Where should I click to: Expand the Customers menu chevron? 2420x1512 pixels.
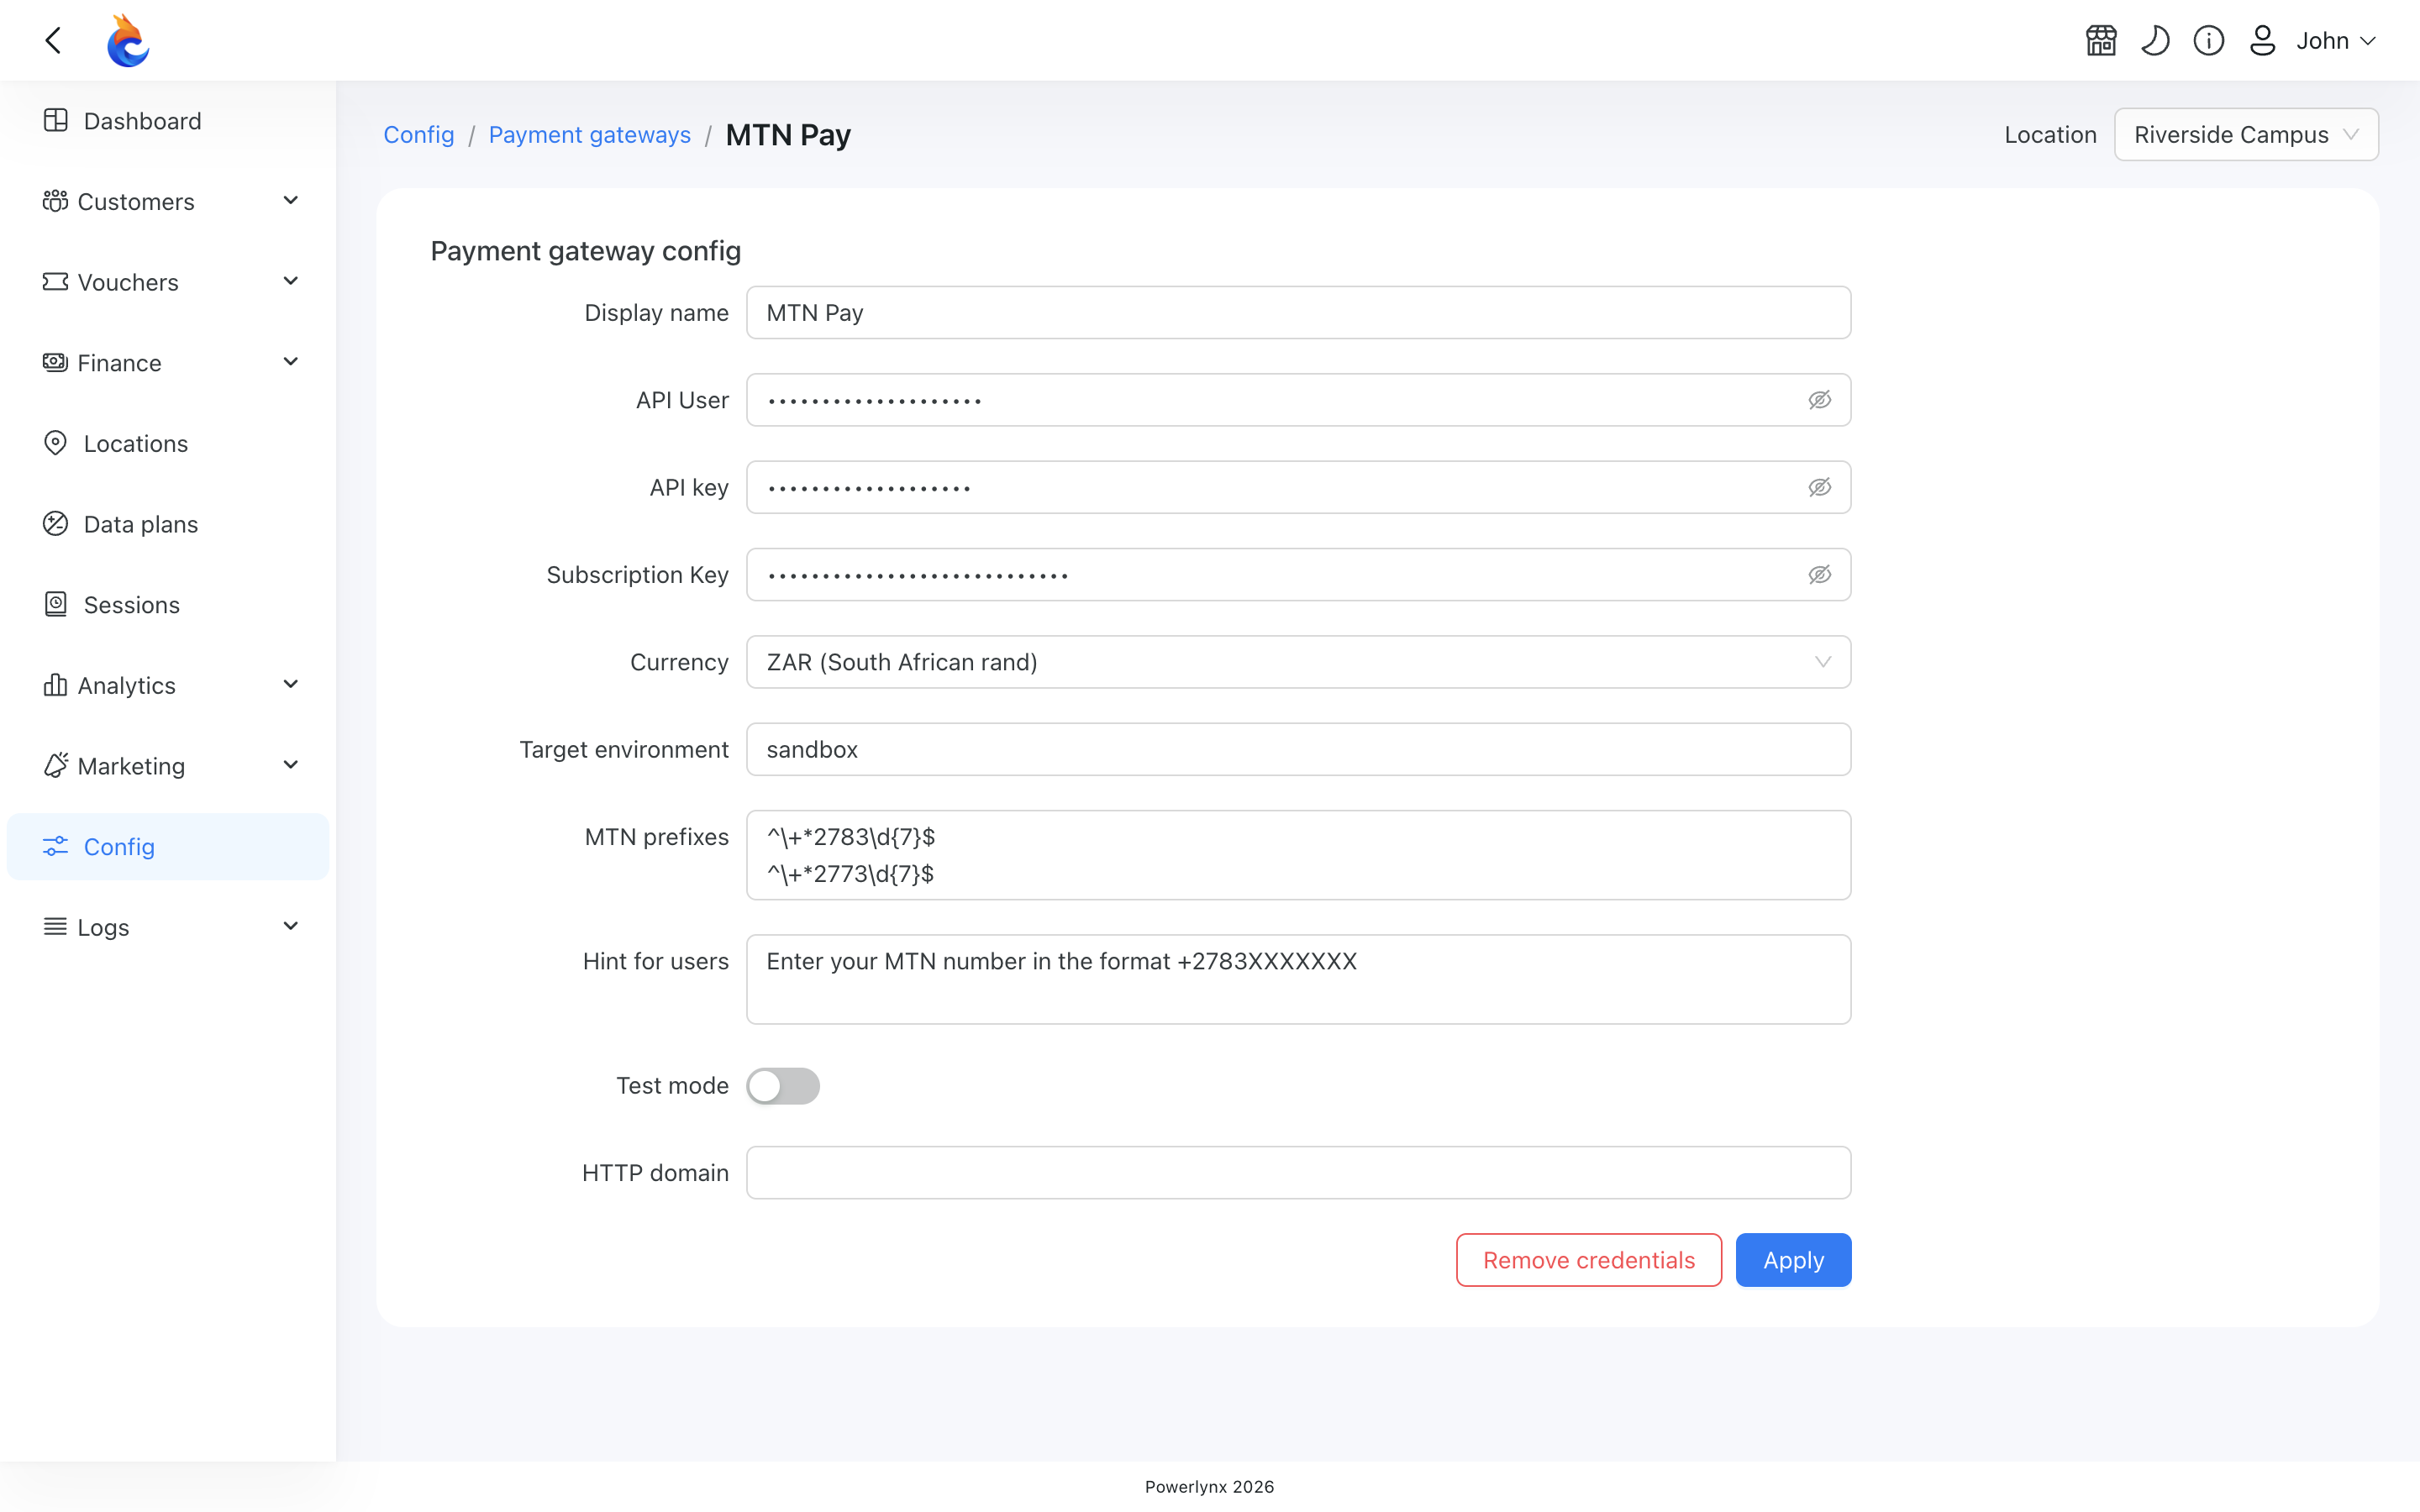(291, 201)
